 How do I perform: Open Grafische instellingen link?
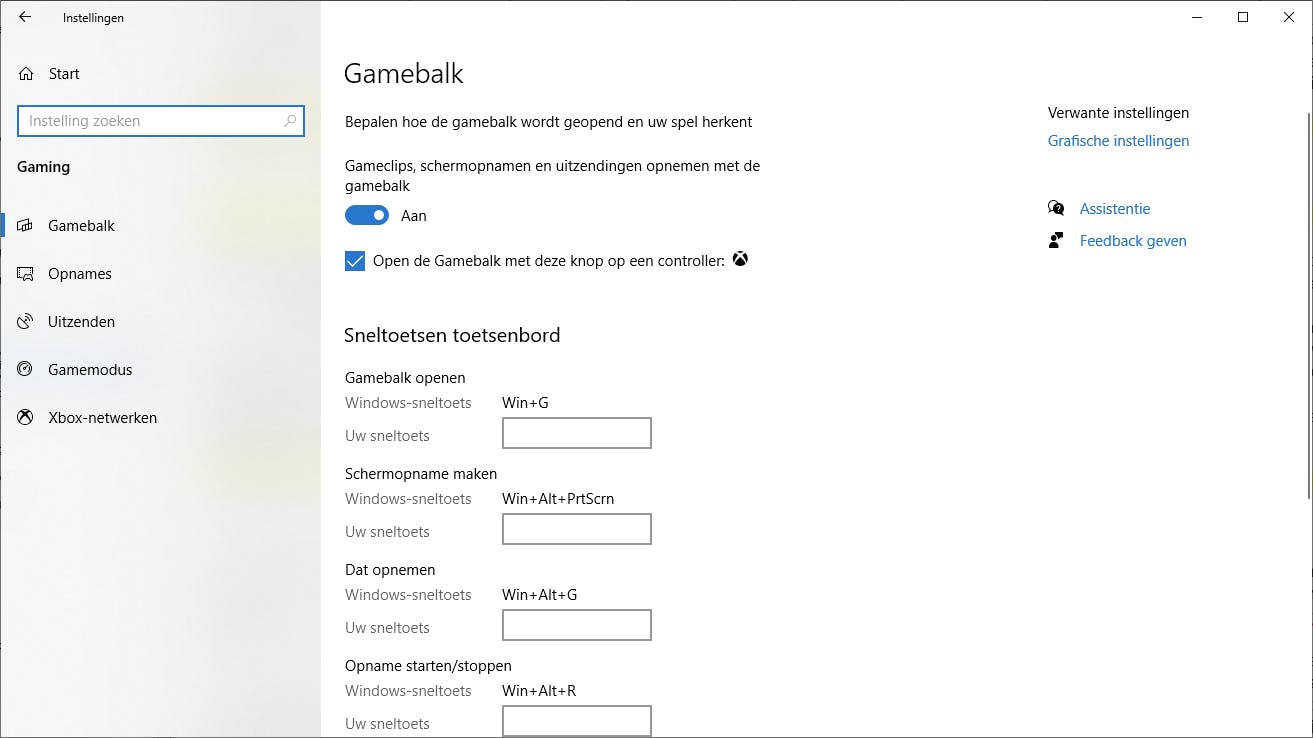(1118, 140)
